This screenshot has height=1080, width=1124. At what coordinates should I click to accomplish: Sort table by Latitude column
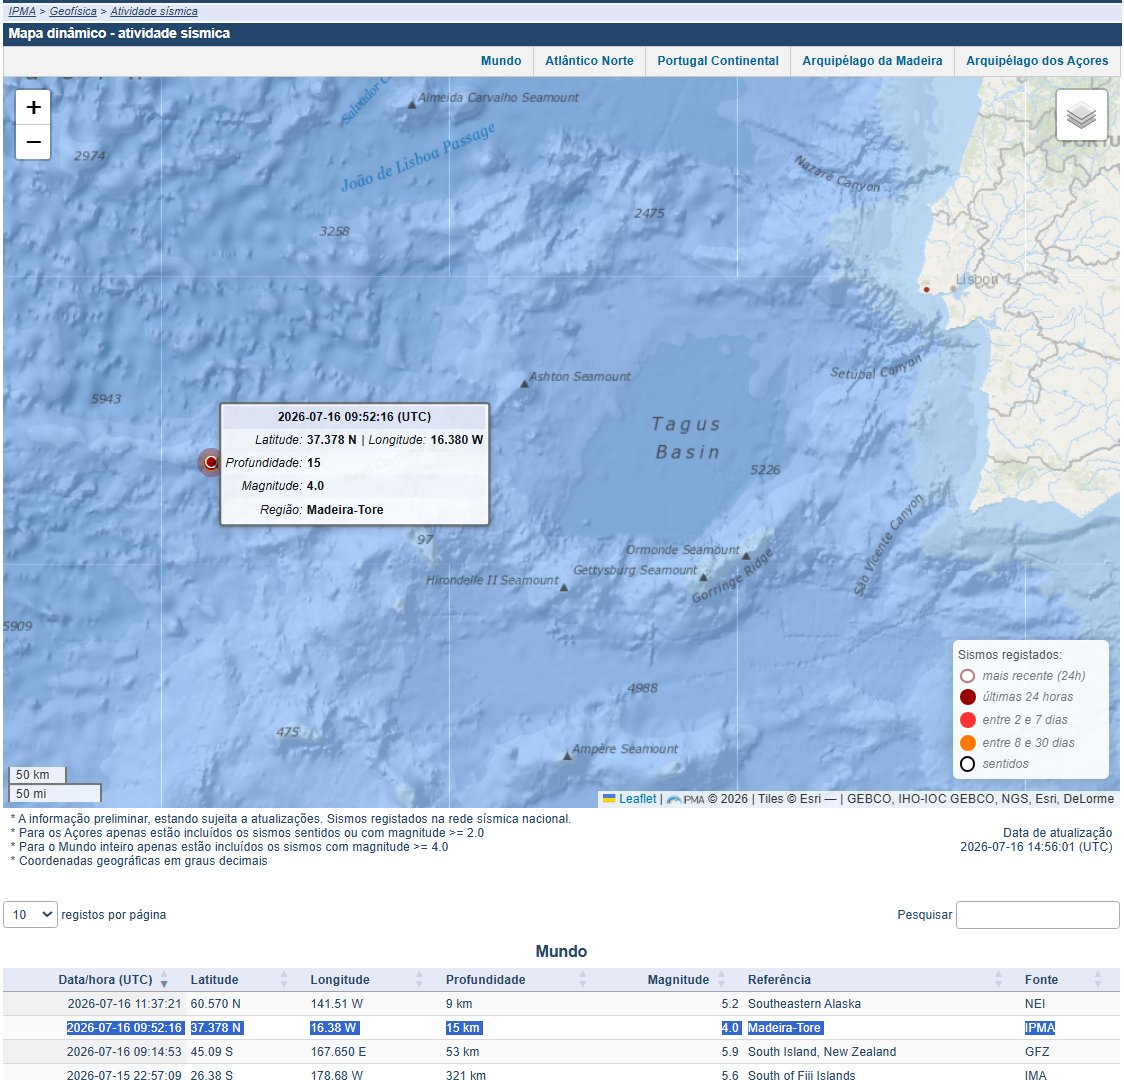click(214, 980)
